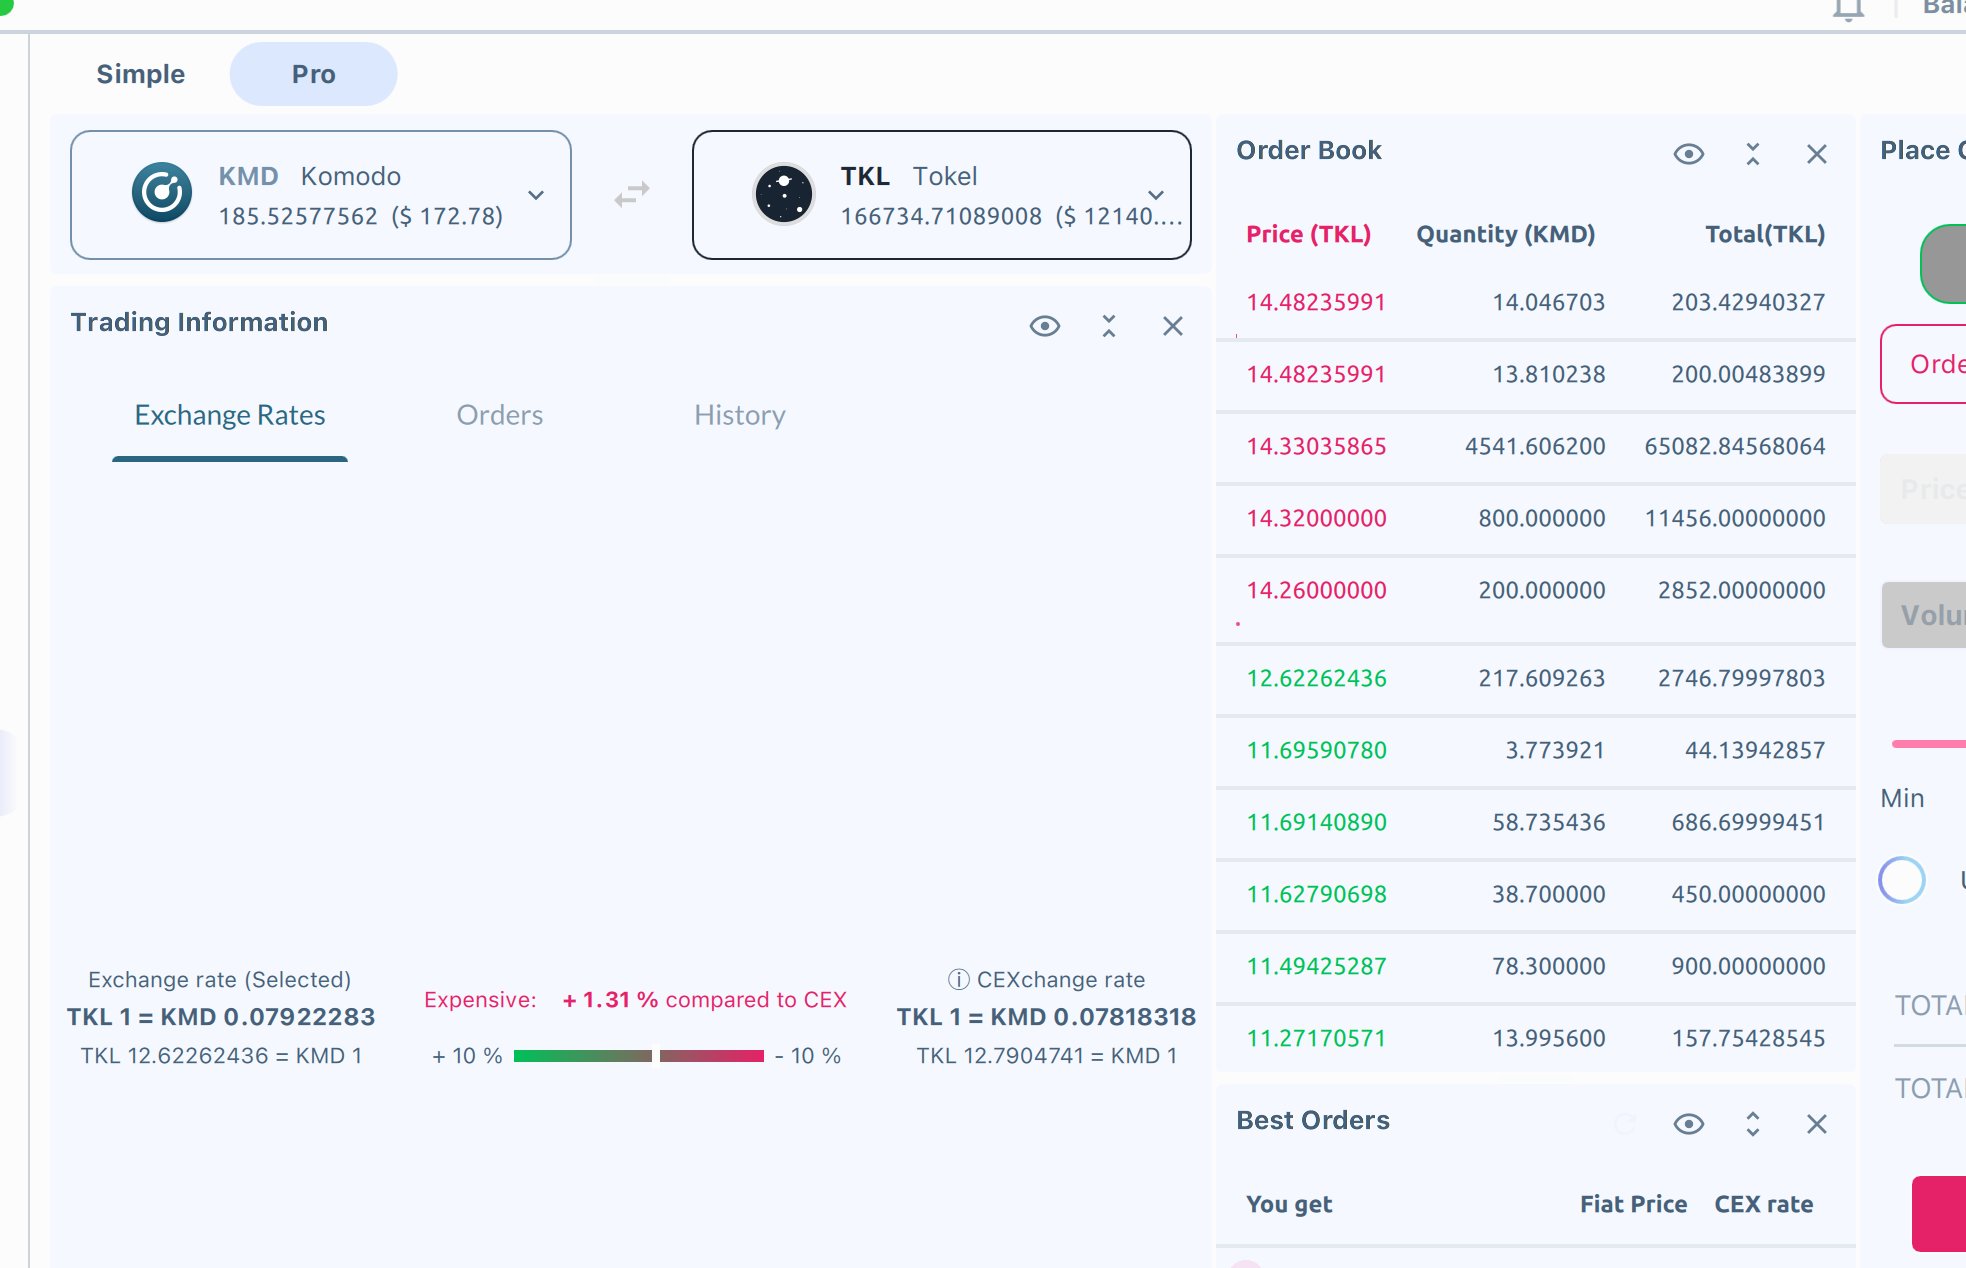
Task: Refresh the Best Orders list
Action: coord(1625,1123)
